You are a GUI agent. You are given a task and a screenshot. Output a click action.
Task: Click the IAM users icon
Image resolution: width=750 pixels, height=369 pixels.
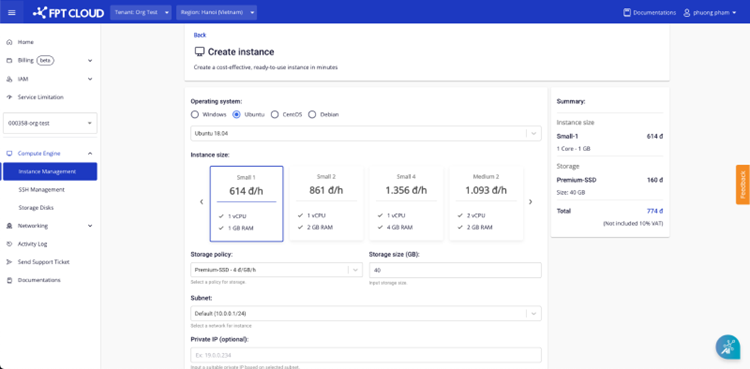[x=9, y=79]
